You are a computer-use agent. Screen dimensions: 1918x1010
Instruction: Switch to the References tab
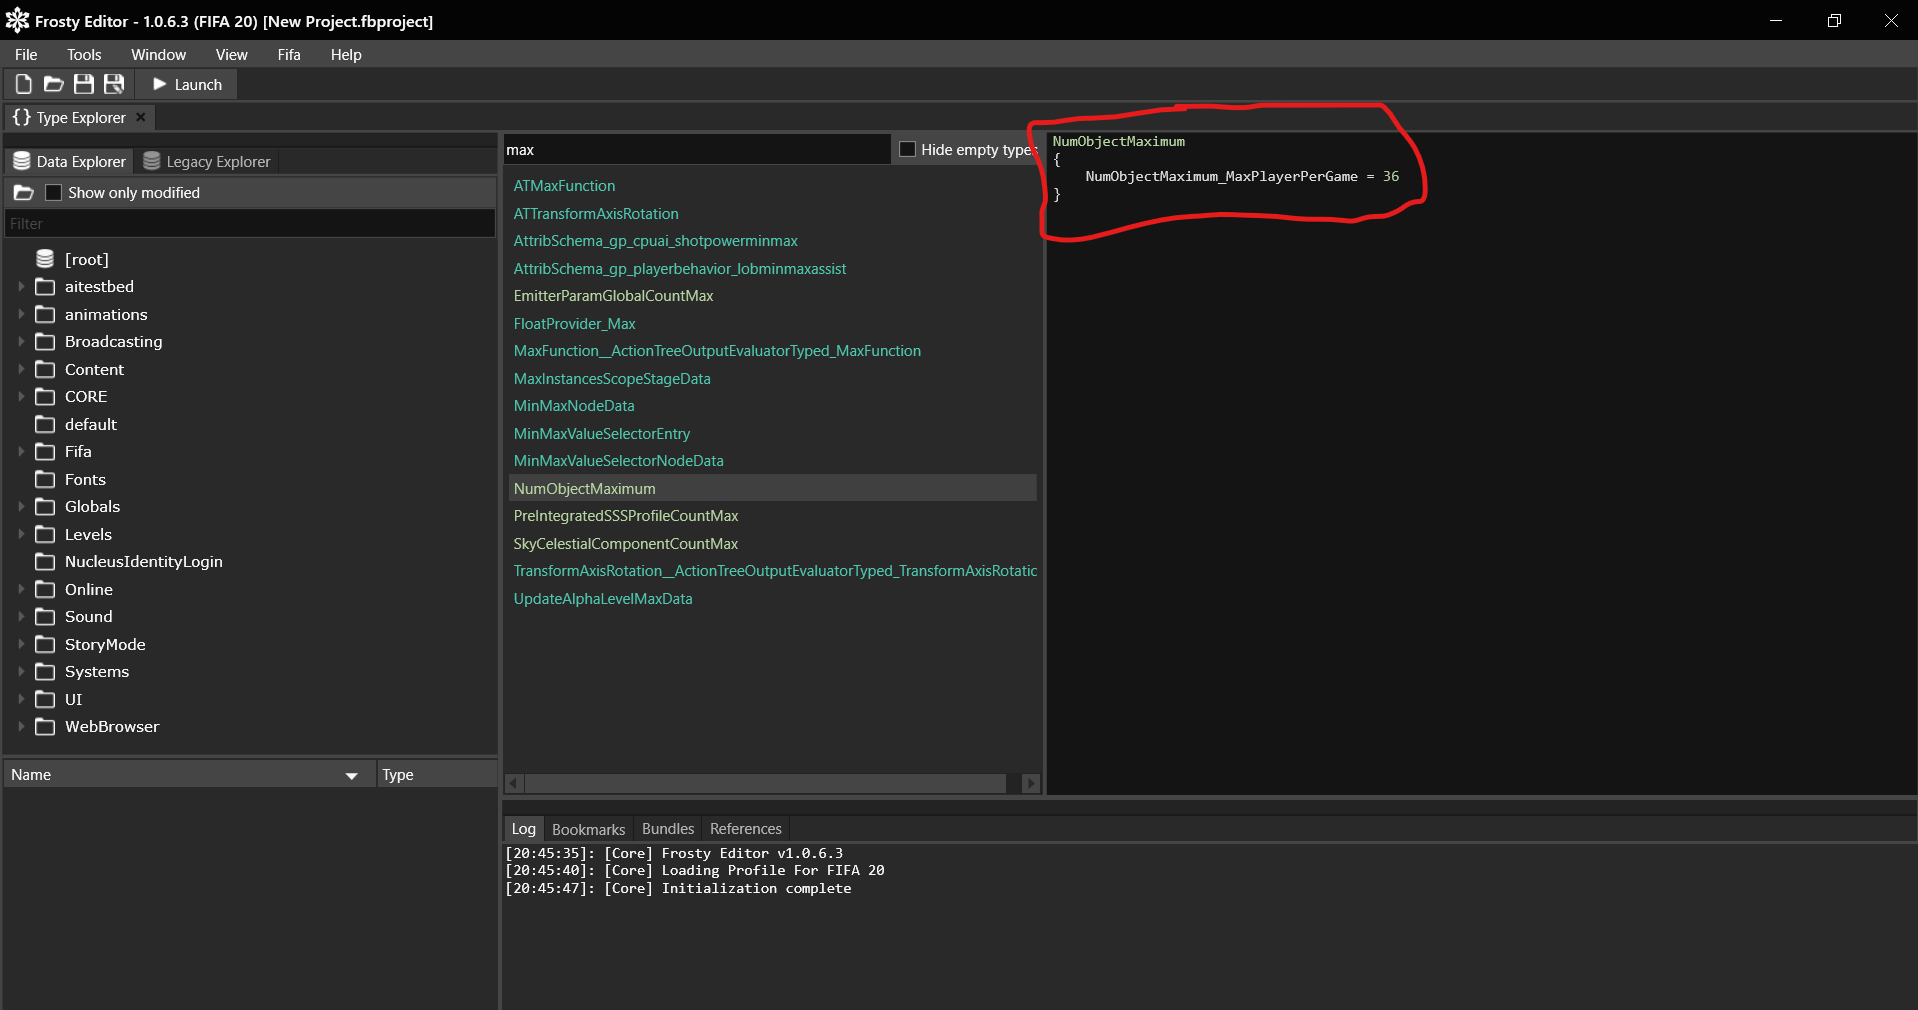[746, 829]
